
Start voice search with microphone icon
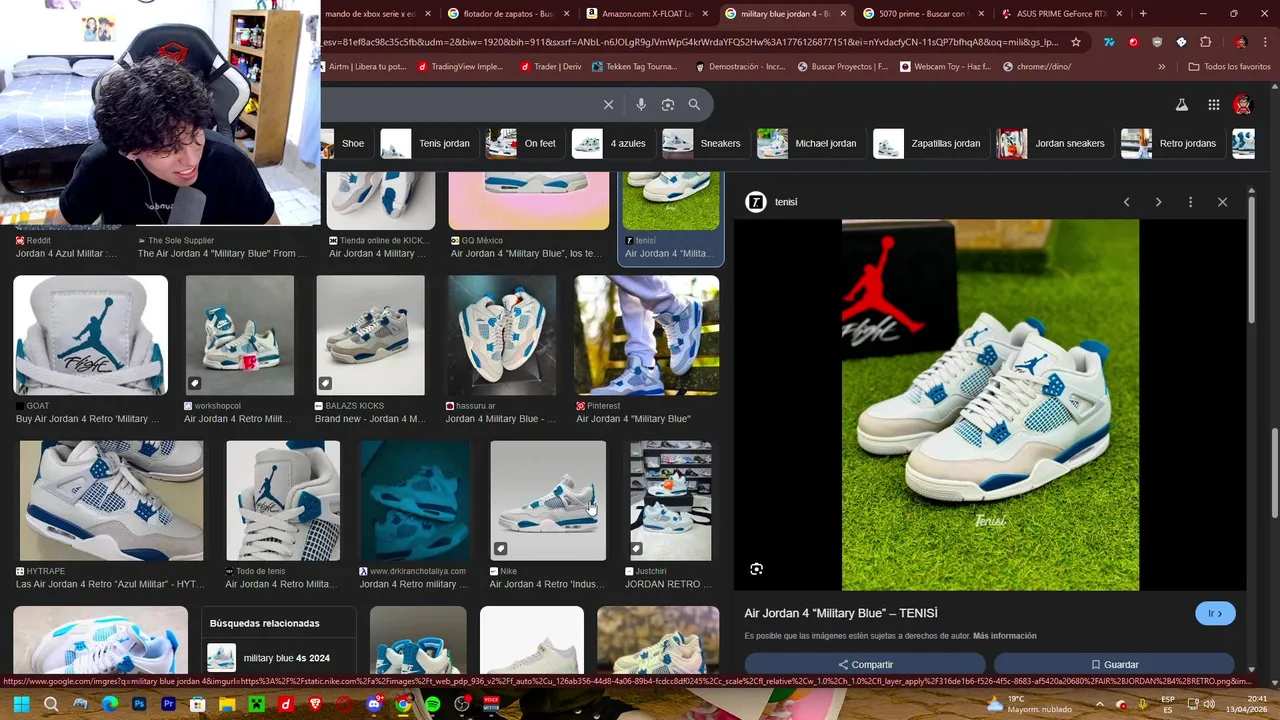tap(641, 104)
